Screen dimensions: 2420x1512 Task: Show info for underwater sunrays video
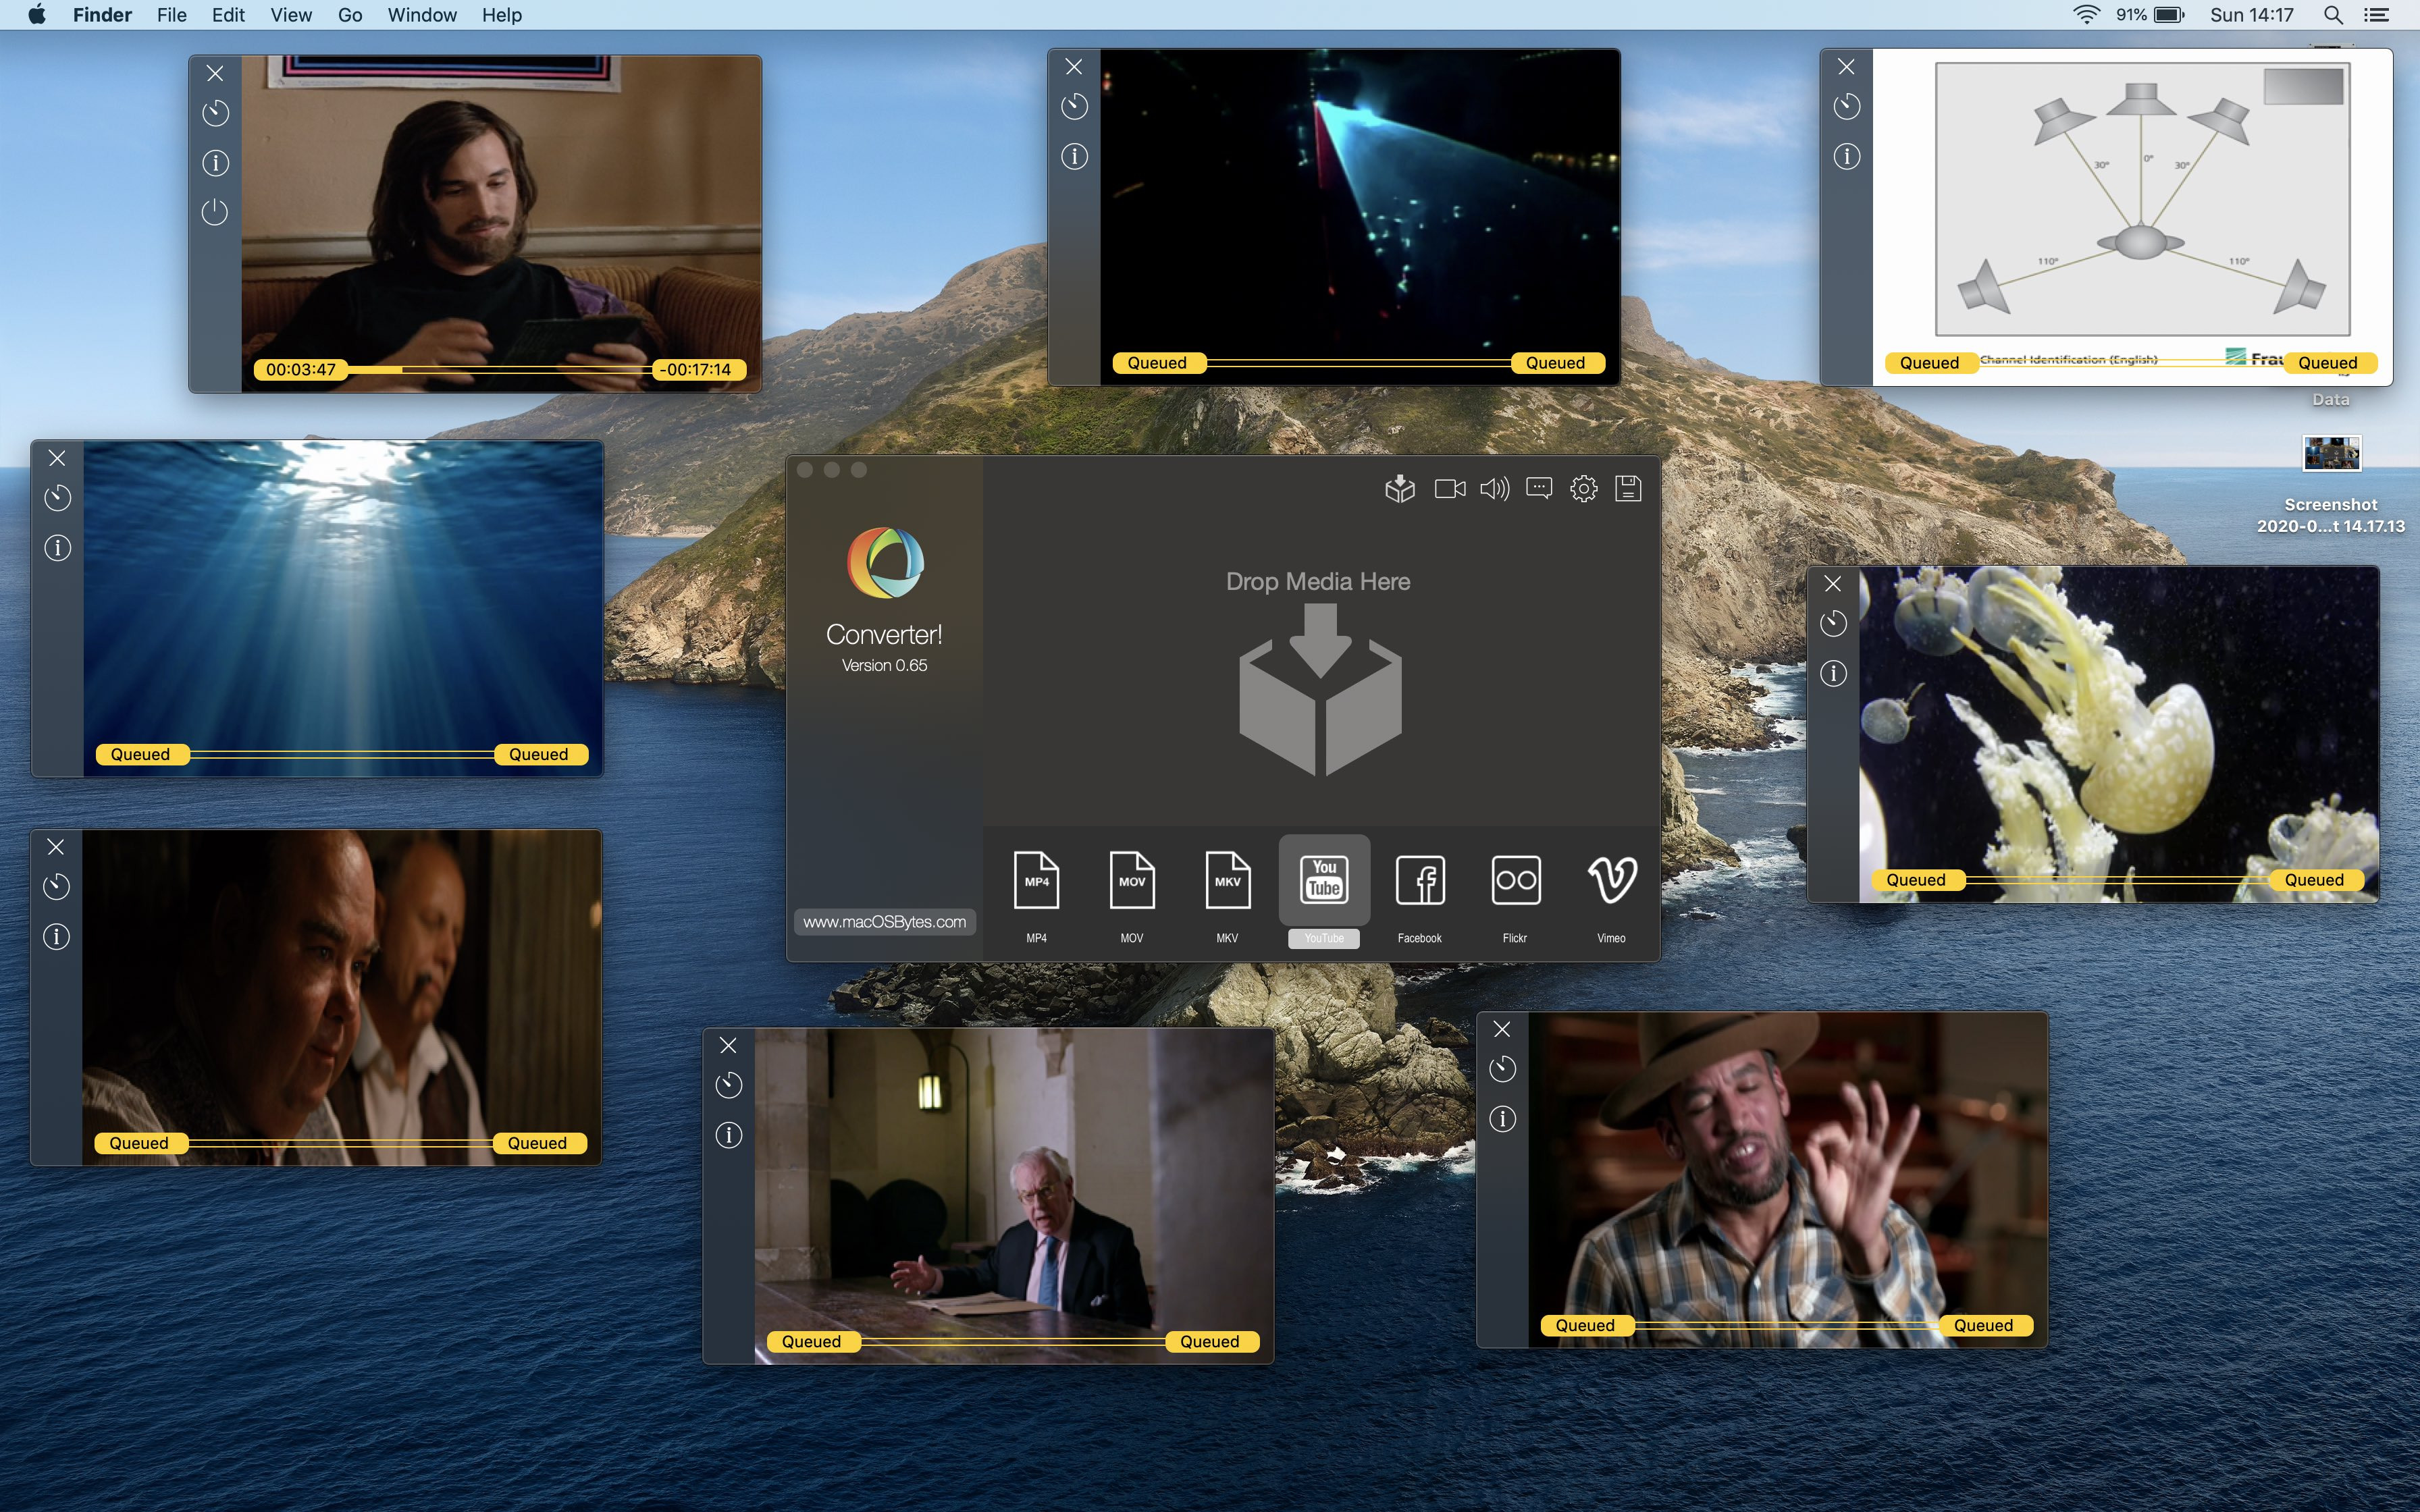point(57,548)
